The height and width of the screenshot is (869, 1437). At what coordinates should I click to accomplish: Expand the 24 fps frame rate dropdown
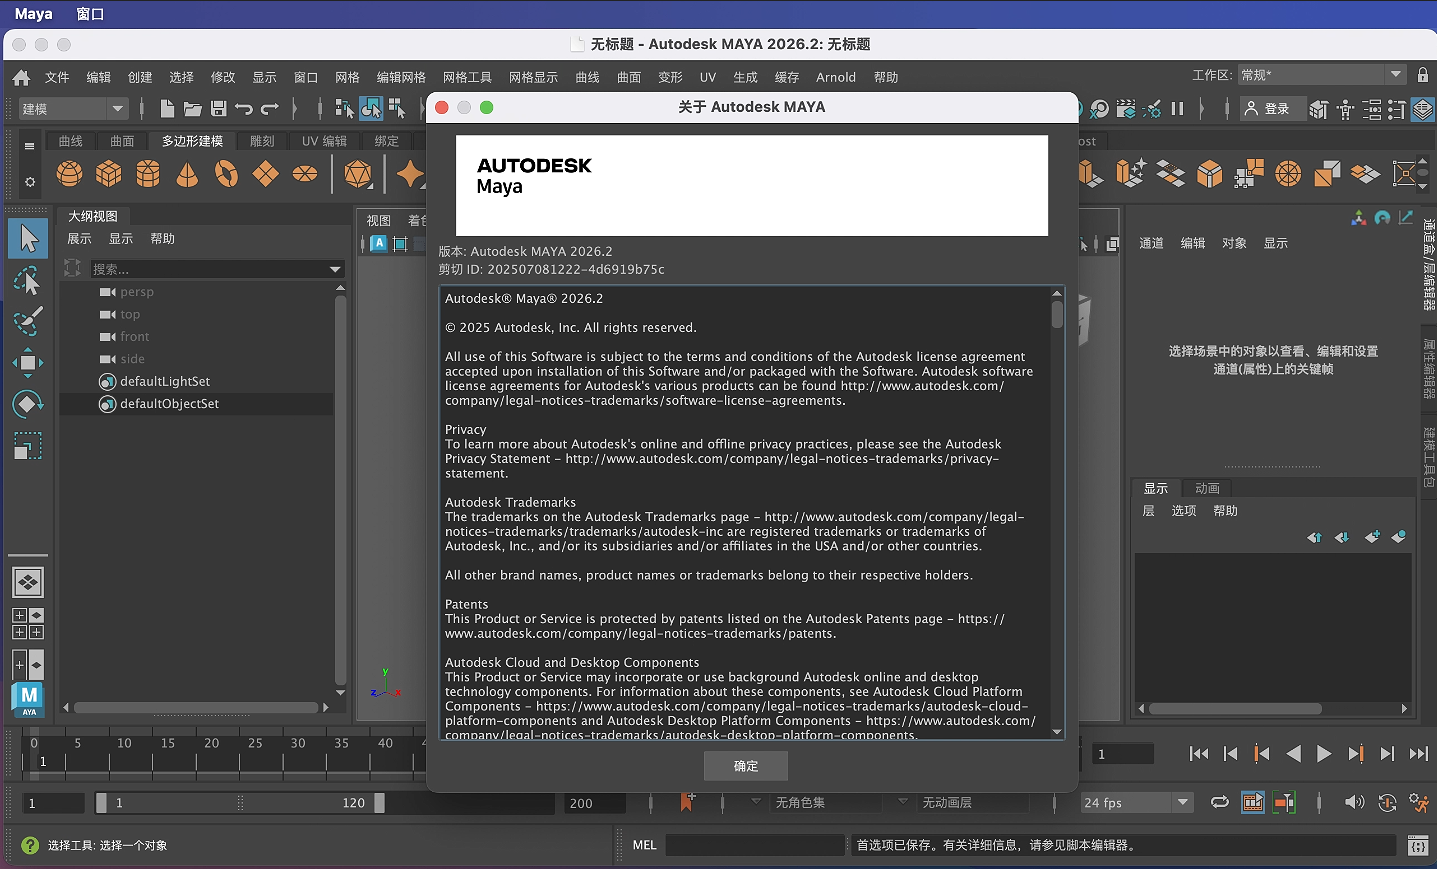point(1183,802)
